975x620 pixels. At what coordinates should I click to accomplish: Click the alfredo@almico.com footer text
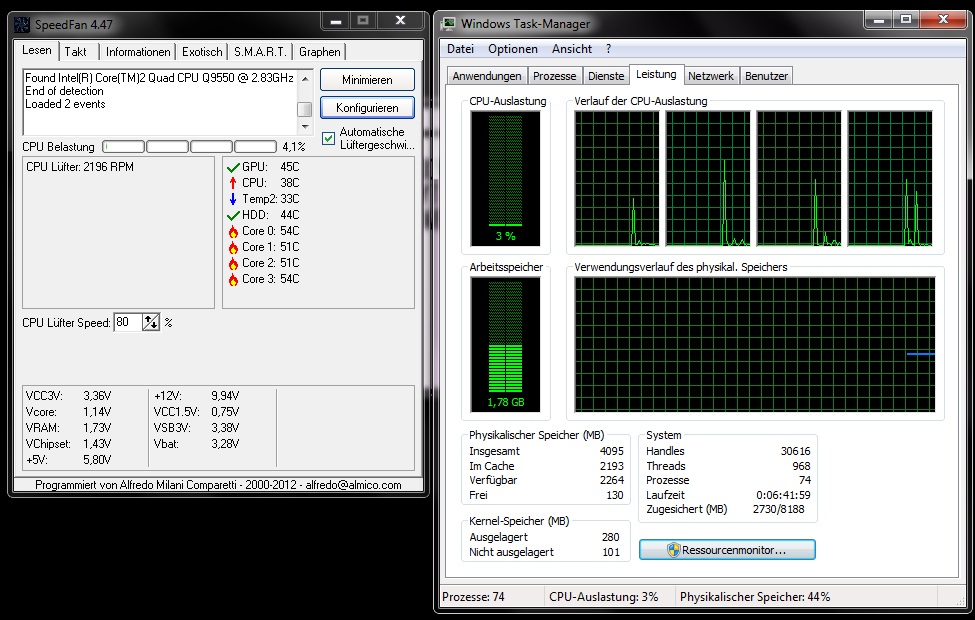(x=353, y=485)
